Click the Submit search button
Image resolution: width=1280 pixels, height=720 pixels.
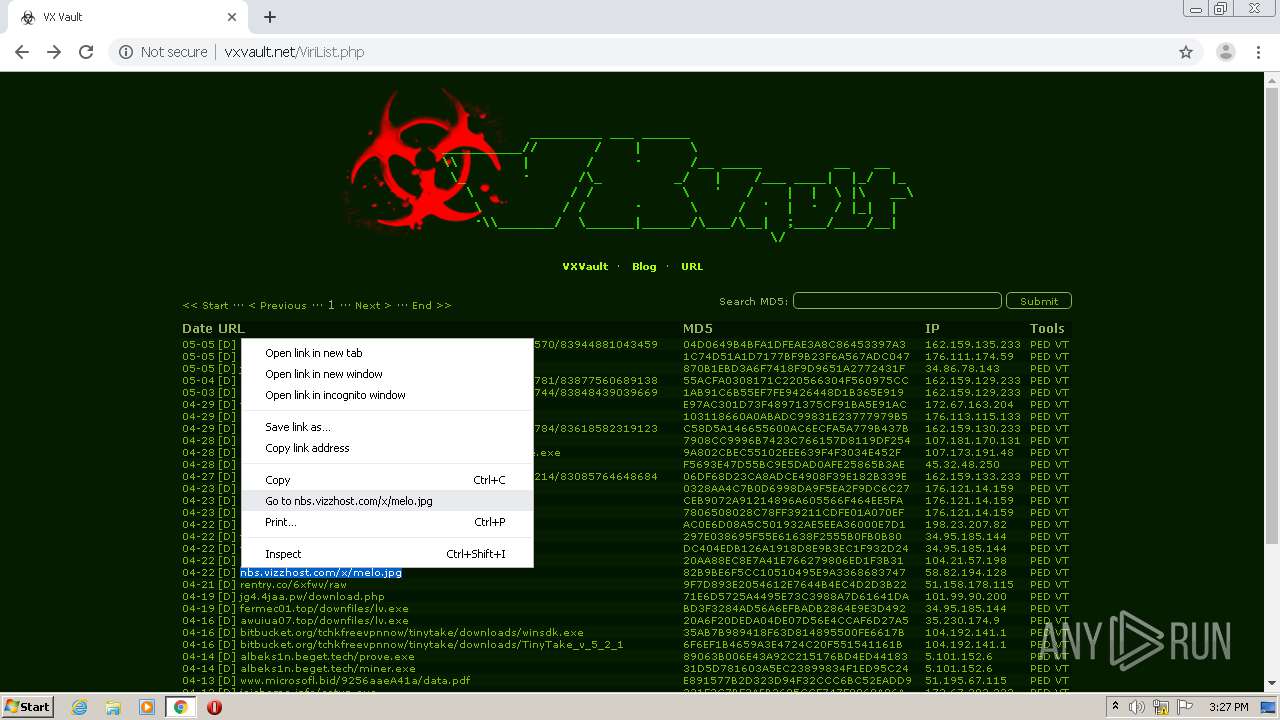point(1039,301)
